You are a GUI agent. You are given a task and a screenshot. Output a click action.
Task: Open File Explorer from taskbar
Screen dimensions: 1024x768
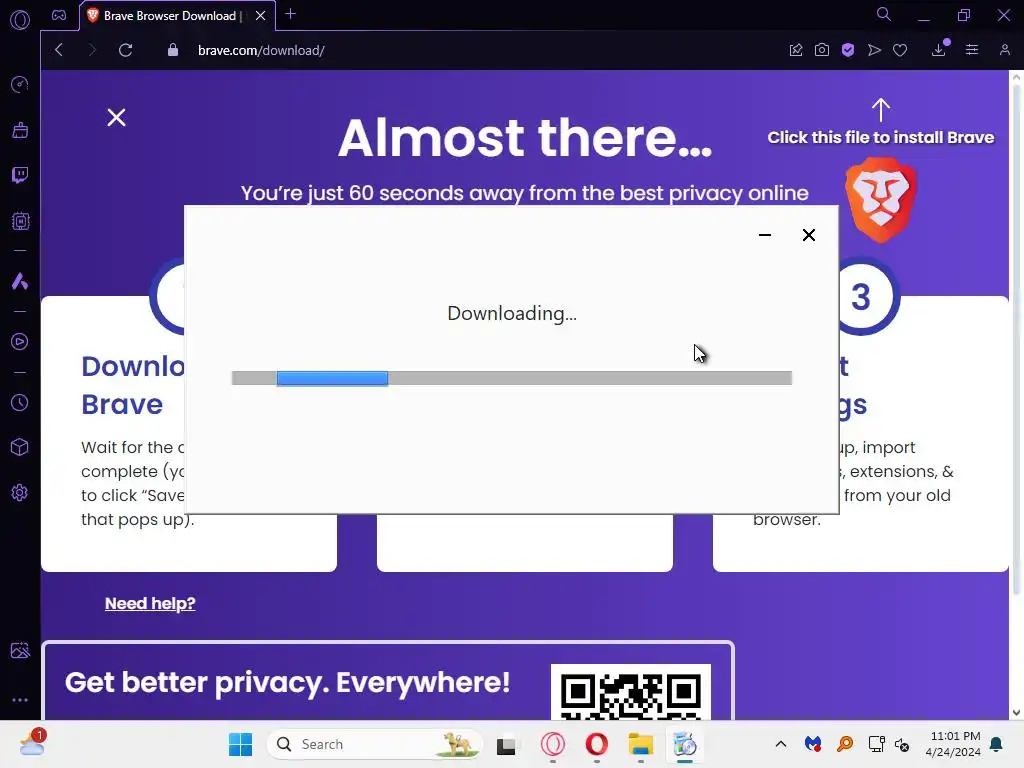[x=641, y=744]
